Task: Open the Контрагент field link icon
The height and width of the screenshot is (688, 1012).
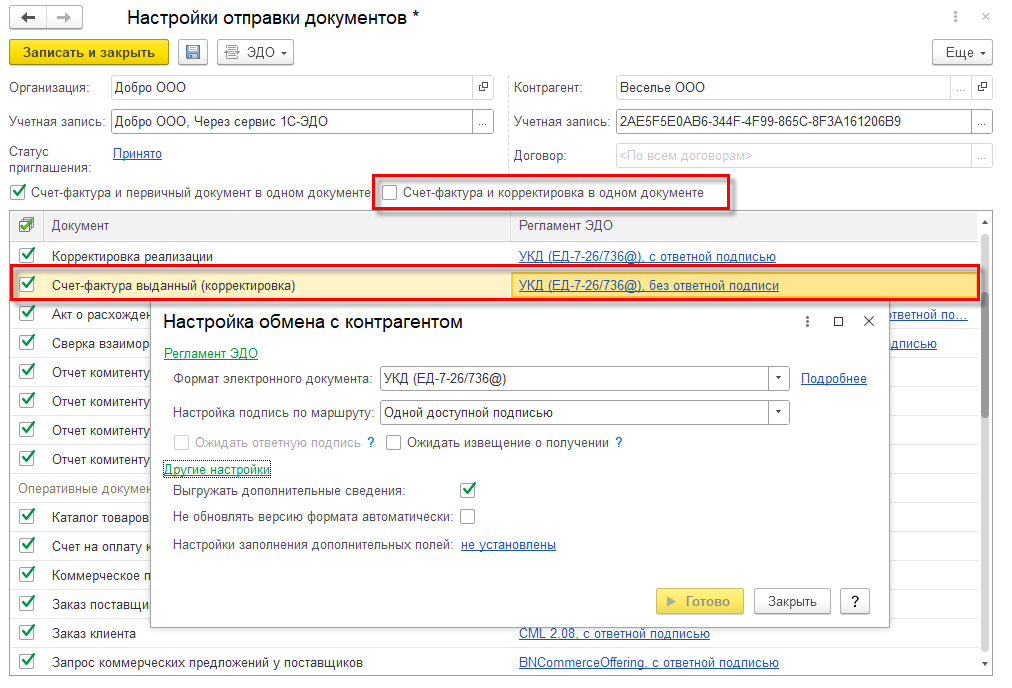Action: click(982, 87)
